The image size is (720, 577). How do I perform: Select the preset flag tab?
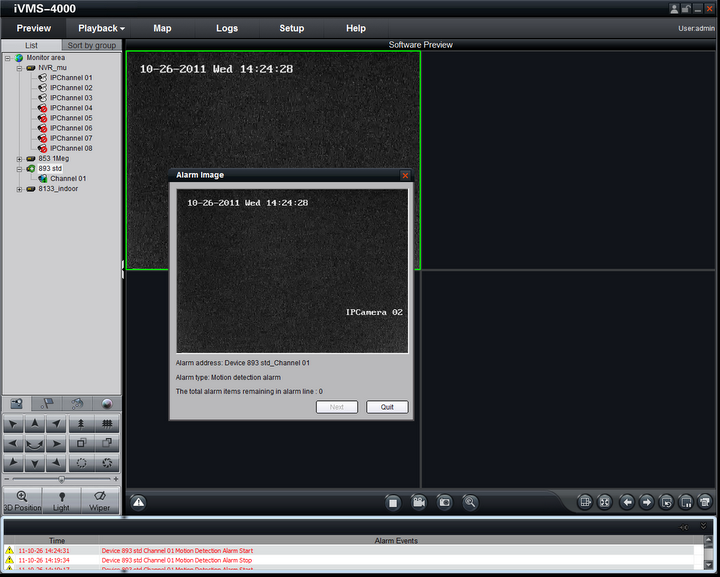pyautogui.click(x=47, y=404)
